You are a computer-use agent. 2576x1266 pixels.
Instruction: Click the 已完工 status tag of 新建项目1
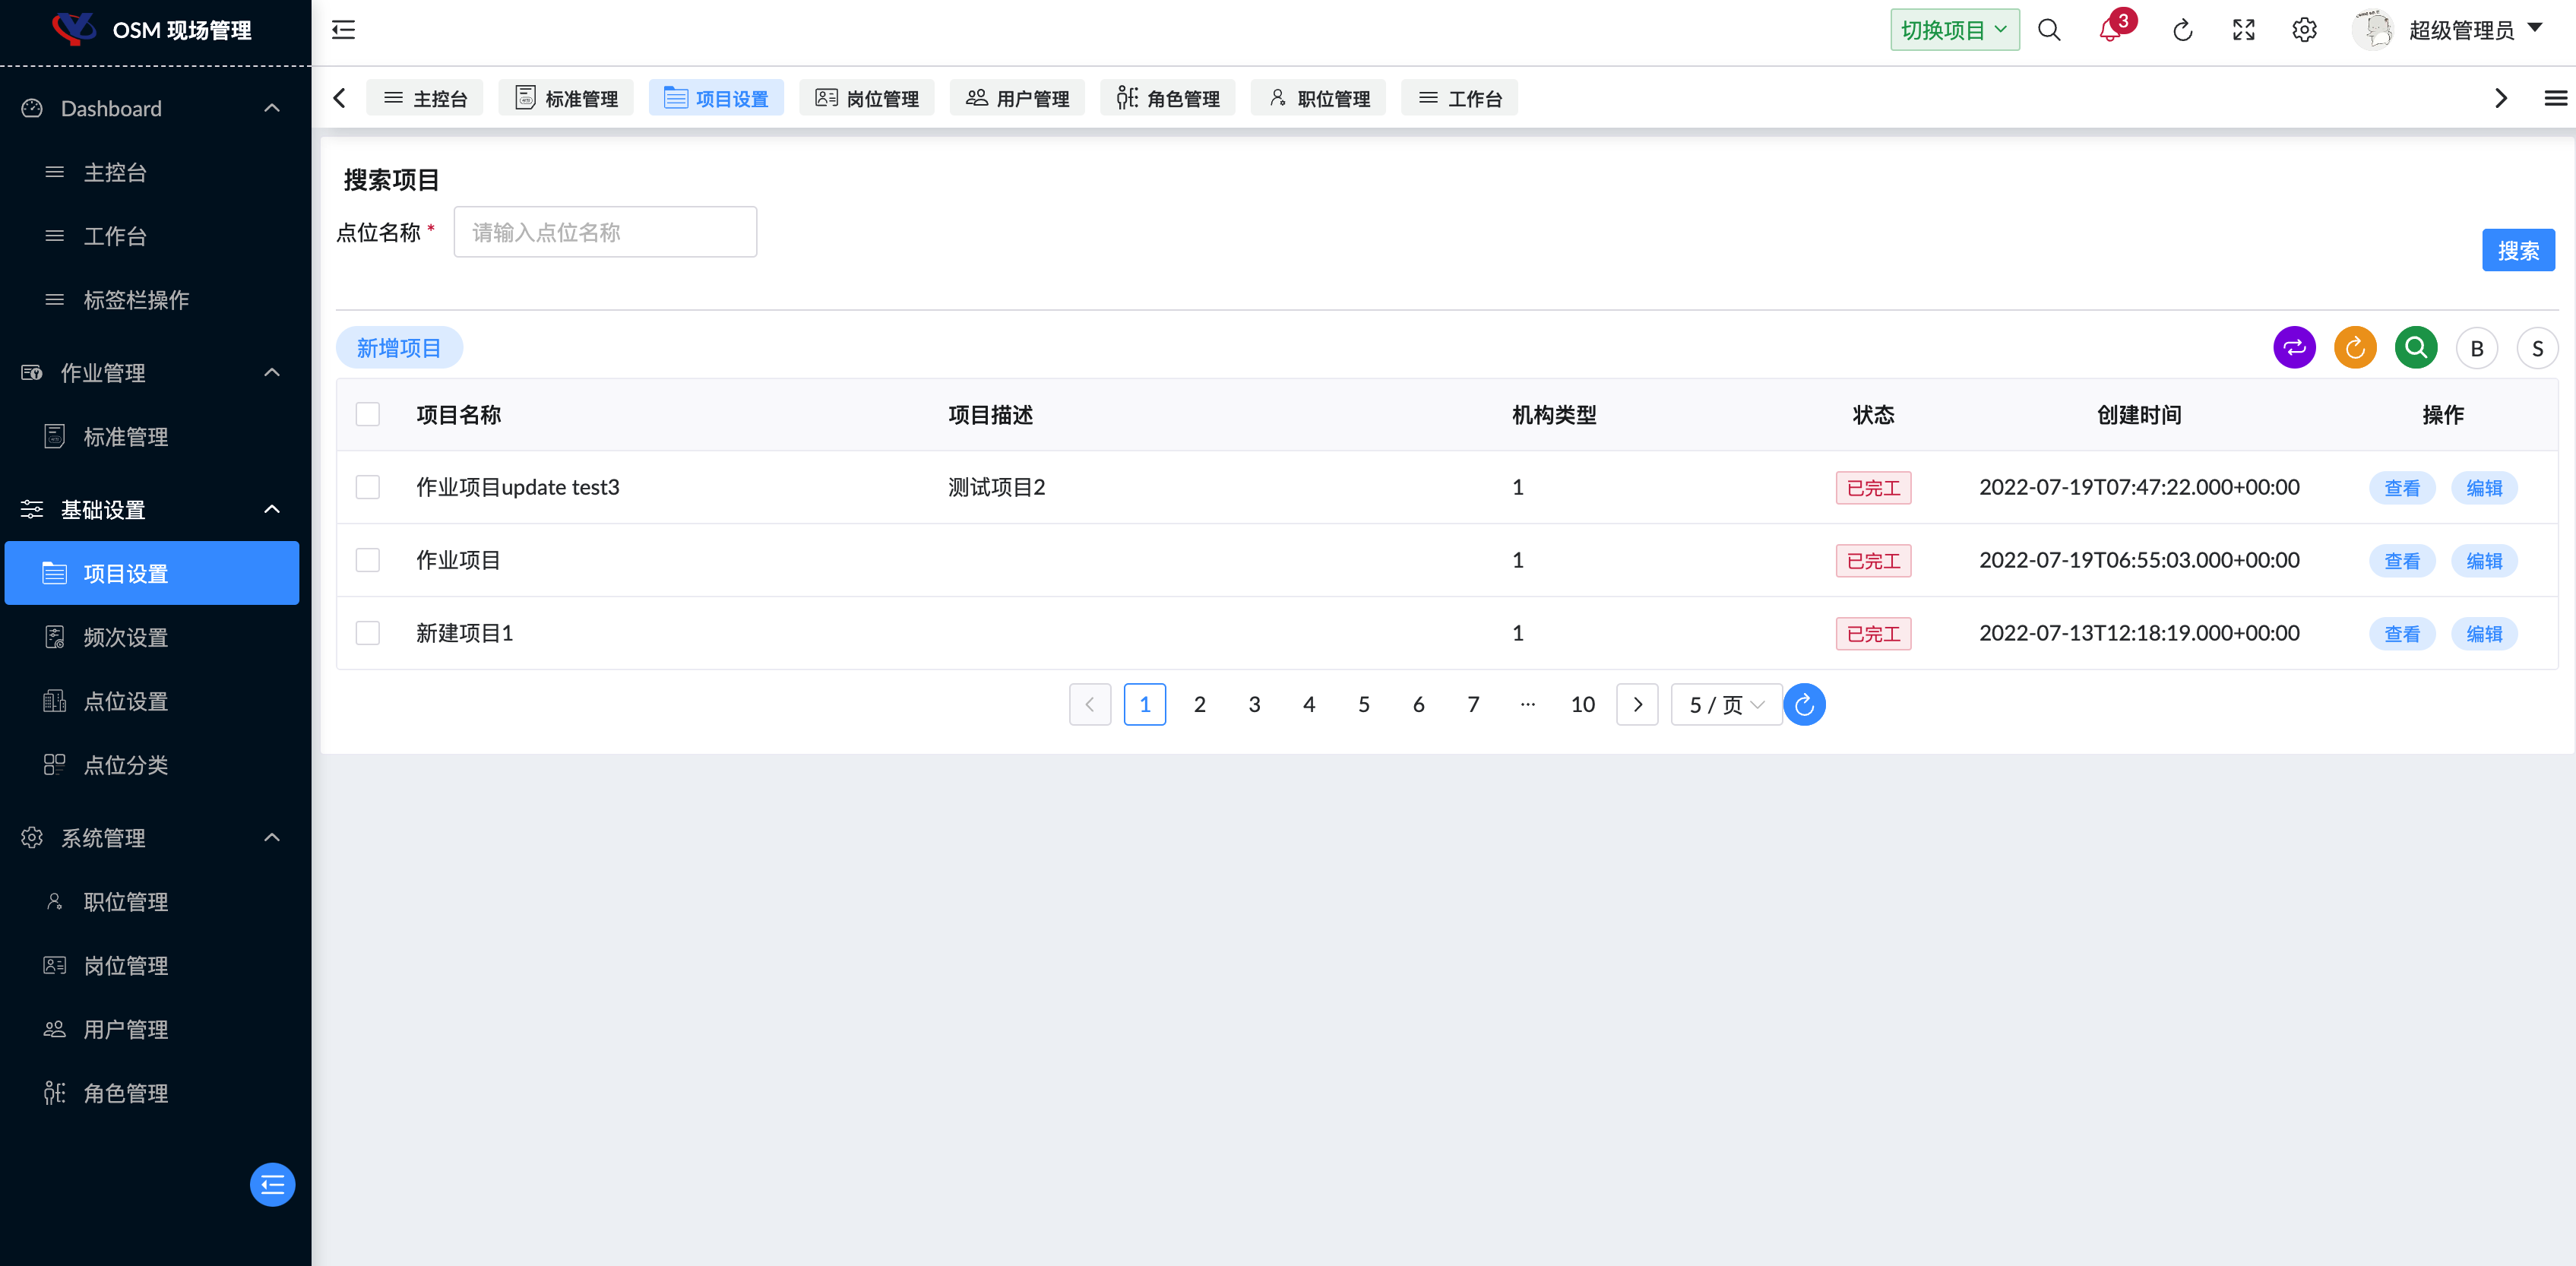(x=1873, y=634)
